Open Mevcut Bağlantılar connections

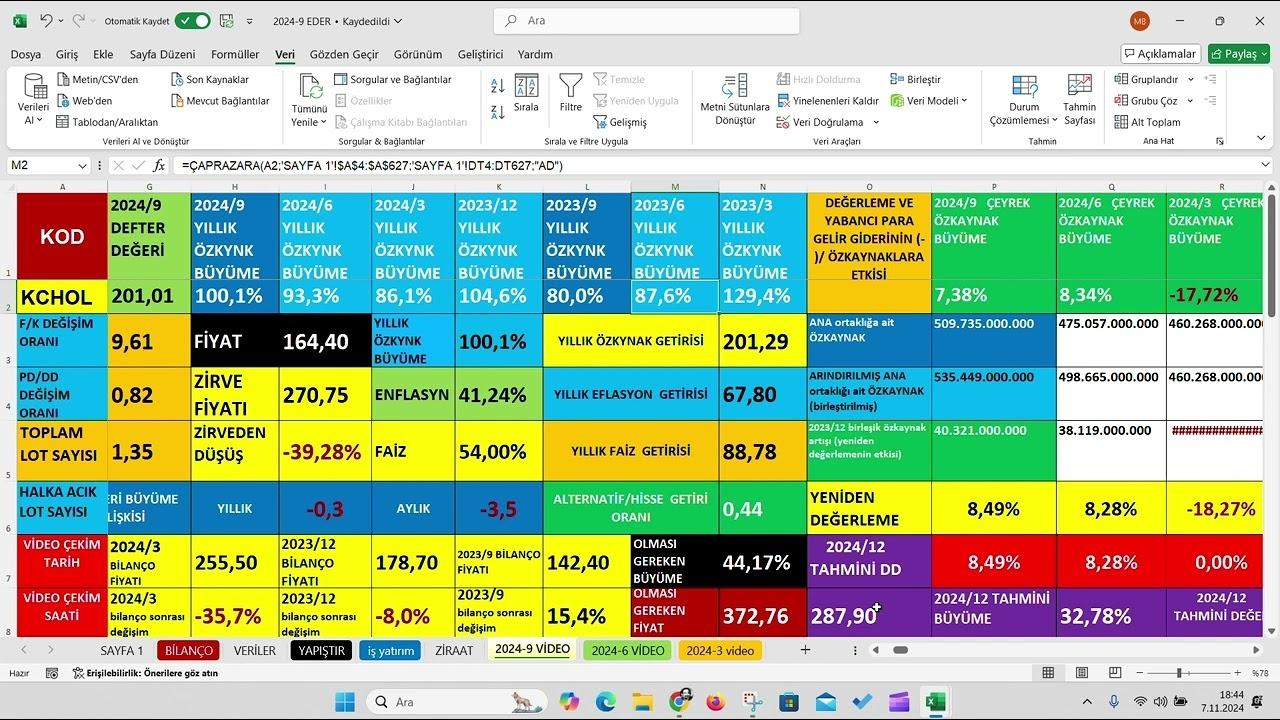click(220, 100)
